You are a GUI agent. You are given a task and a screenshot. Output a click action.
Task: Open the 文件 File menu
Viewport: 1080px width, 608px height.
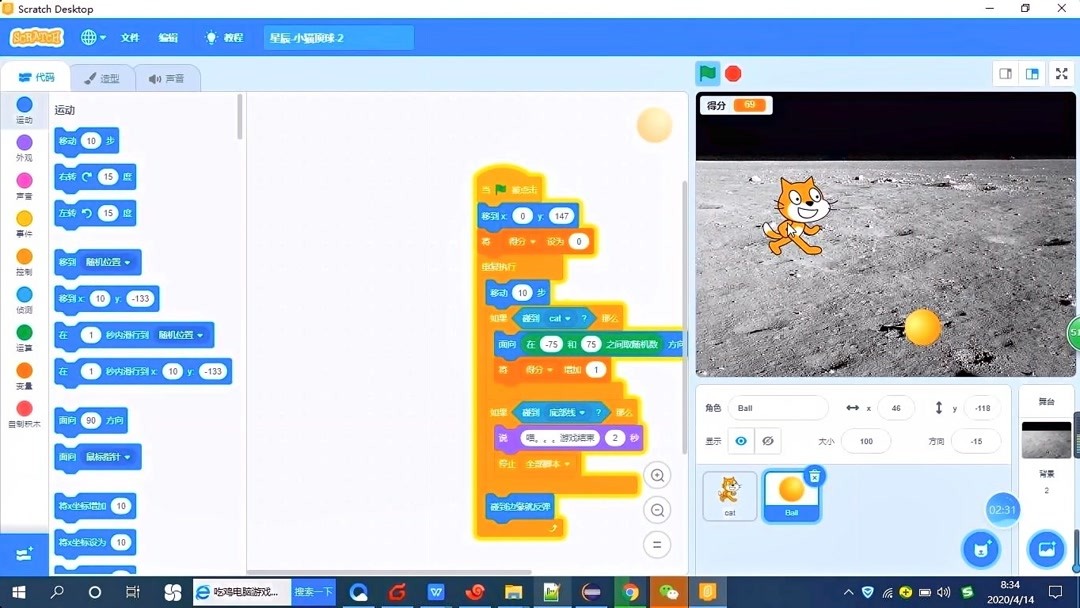coord(130,36)
